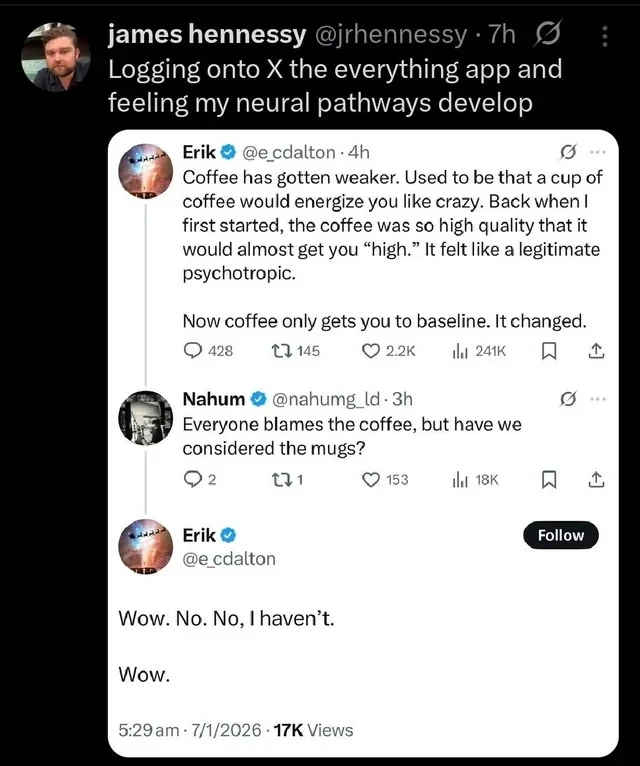This screenshot has height=766, width=640.
Task: Open the three-dot menu on James Hennessy's post
Action: point(602,36)
